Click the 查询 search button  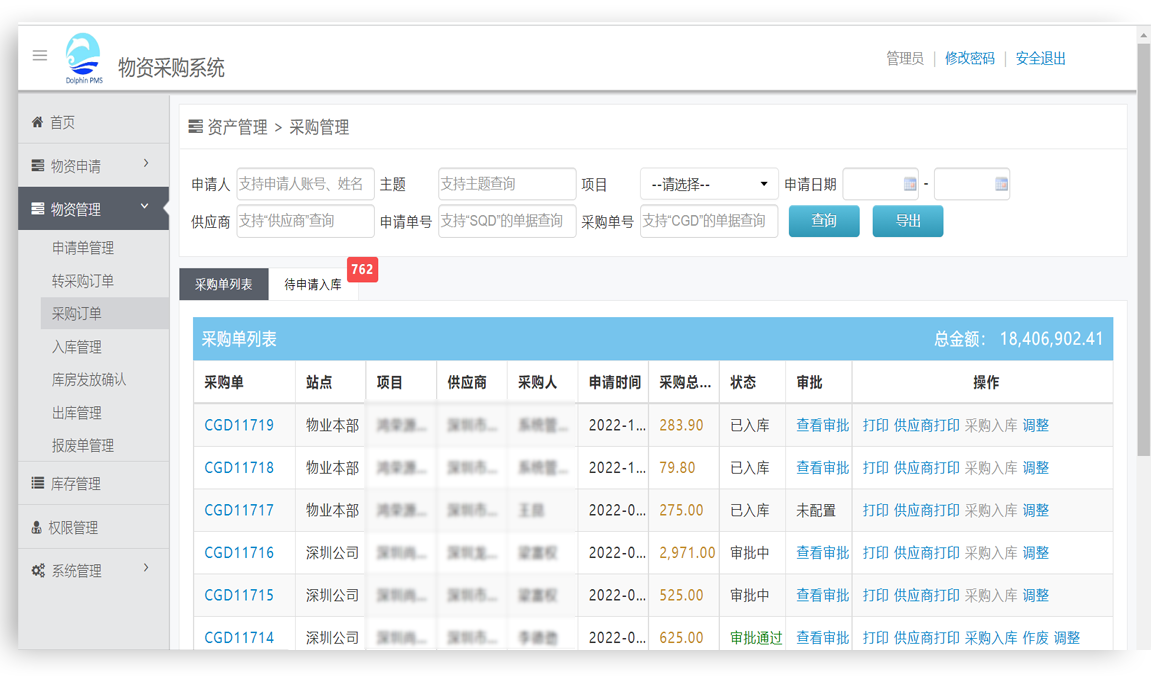pyautogui.click(x=823, y=221)
